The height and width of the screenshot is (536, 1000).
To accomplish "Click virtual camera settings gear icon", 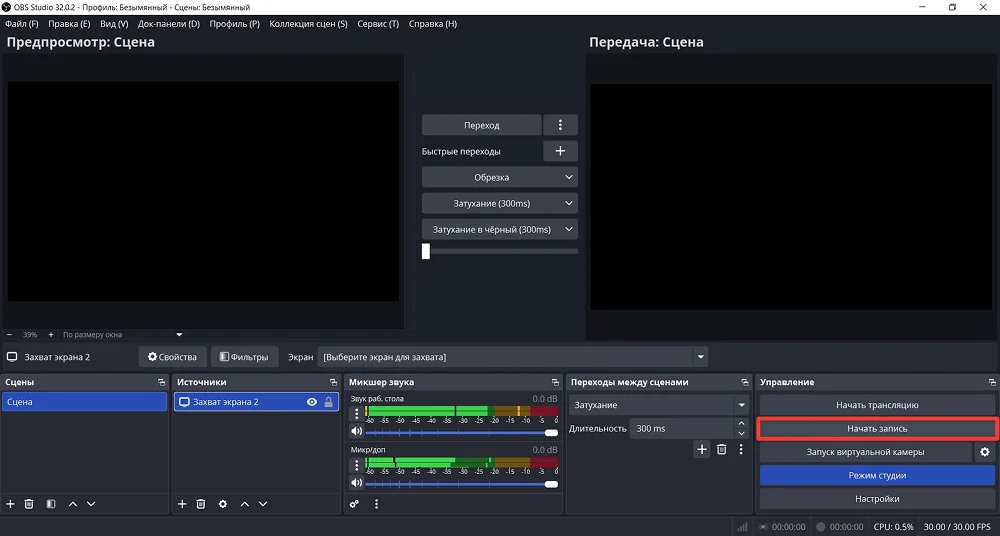I will (x=985, y=452).
